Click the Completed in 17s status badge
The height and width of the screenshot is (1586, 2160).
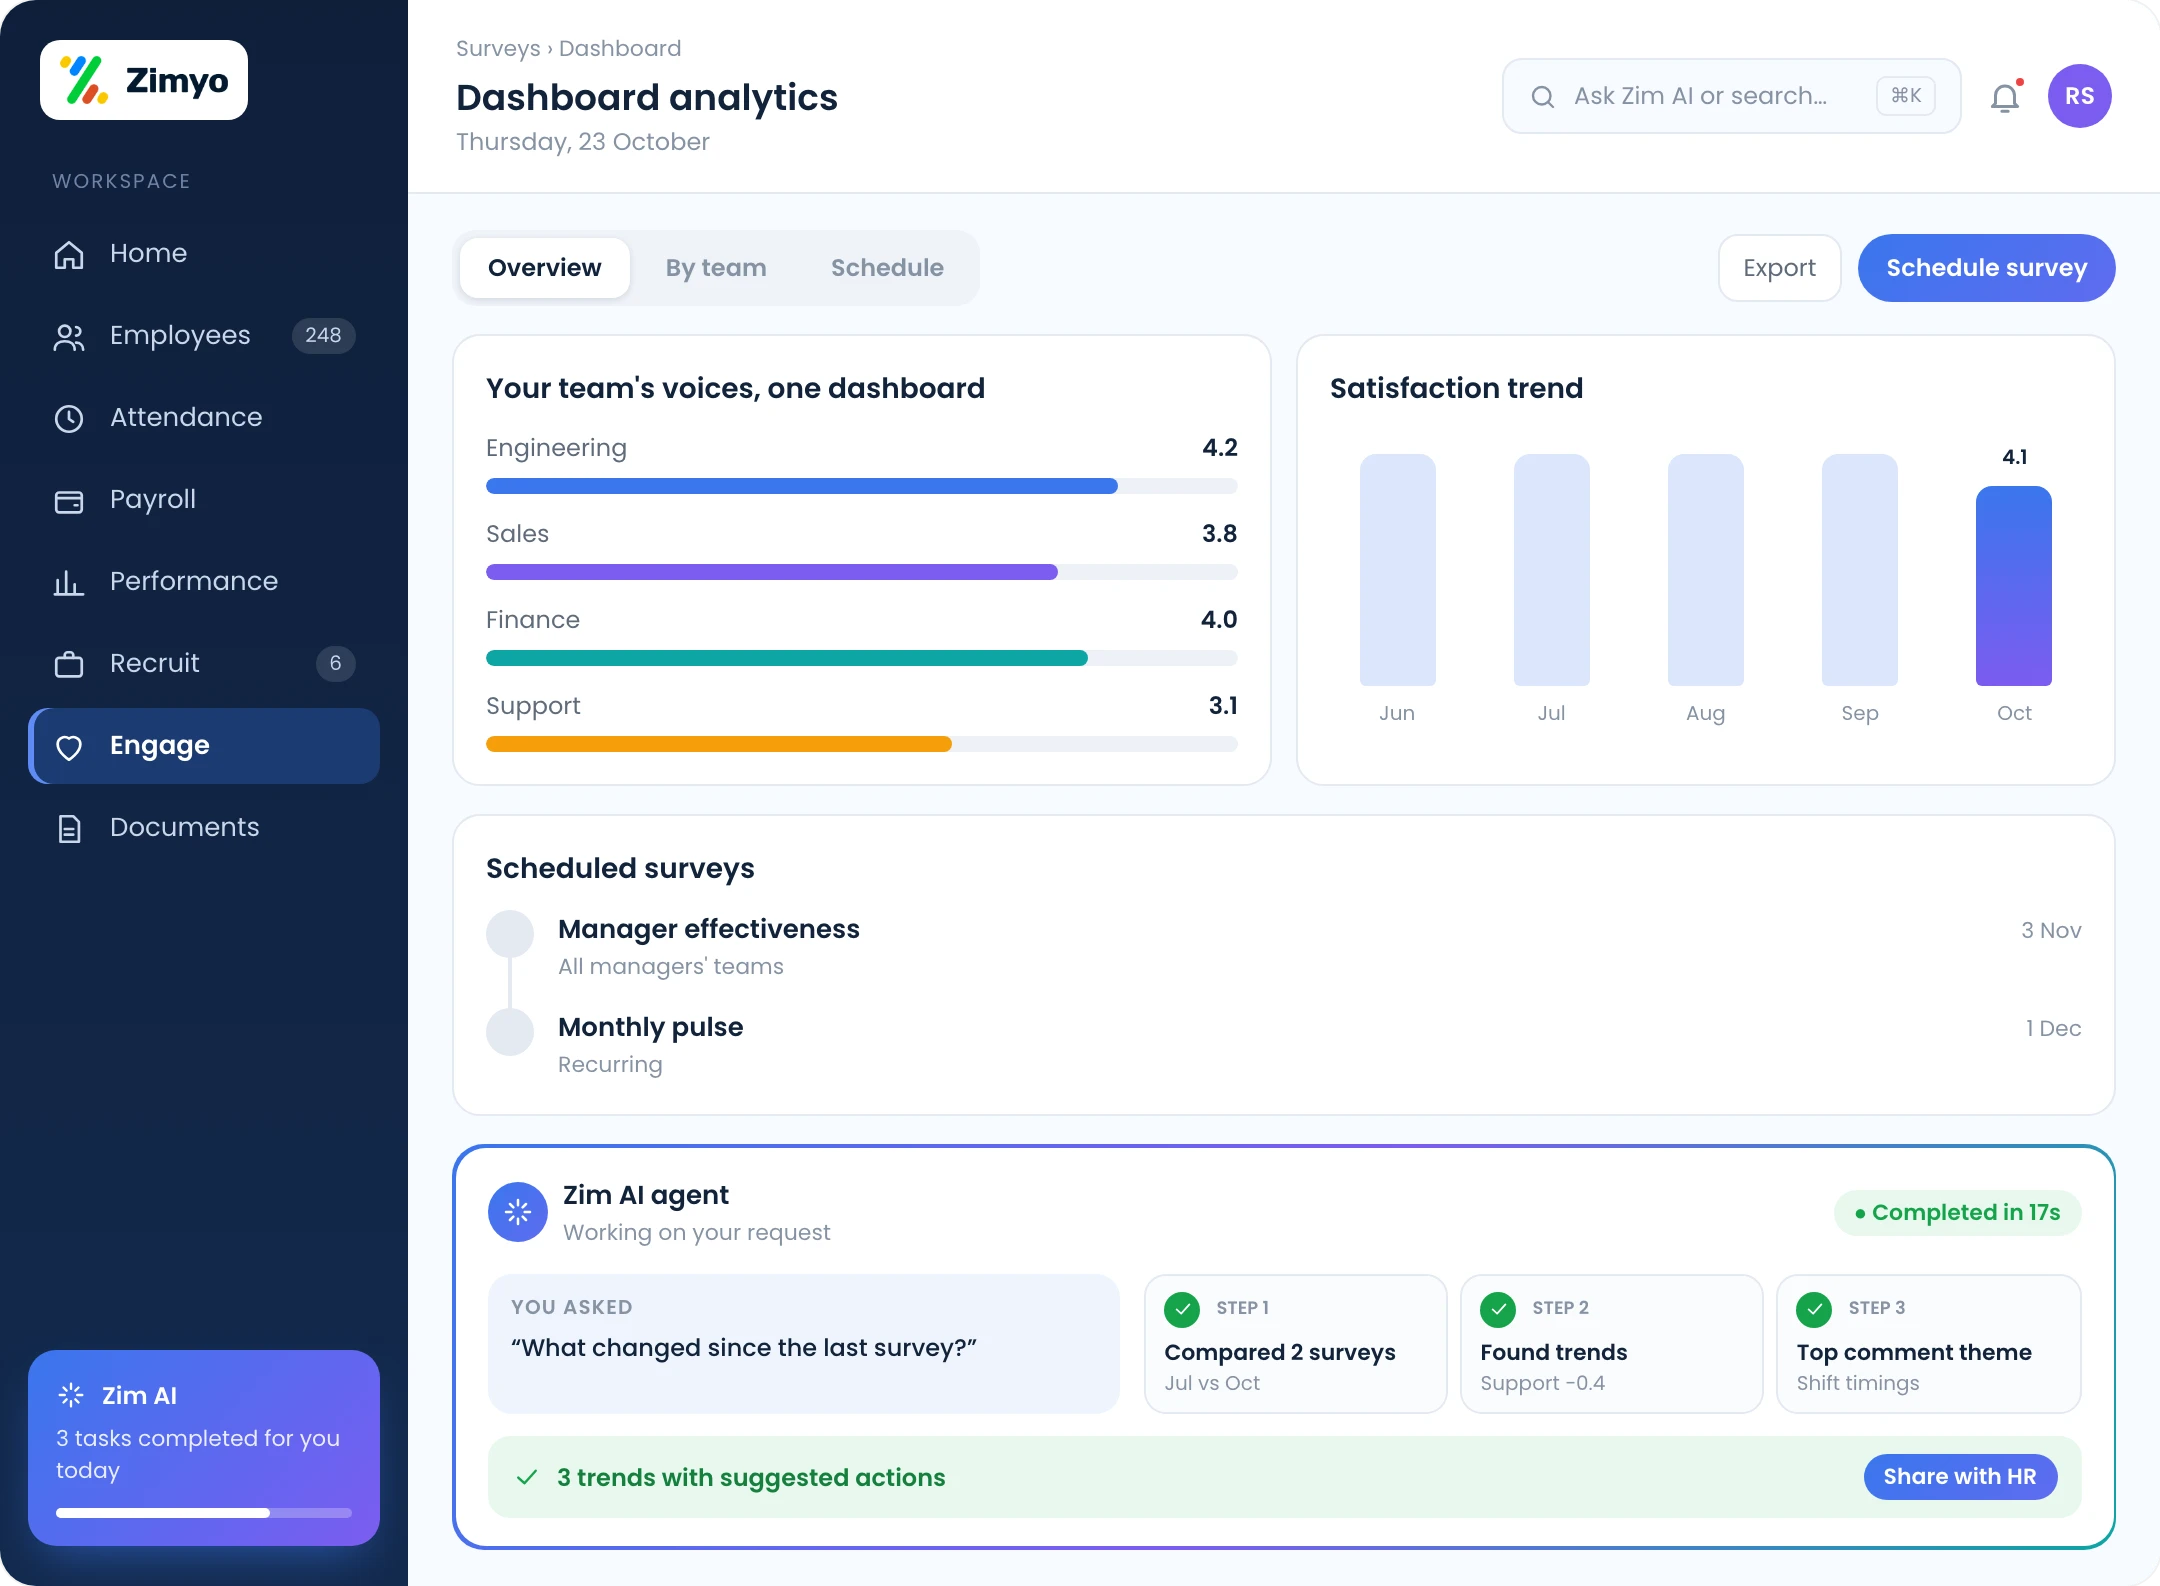(x=1958, y=1212)
